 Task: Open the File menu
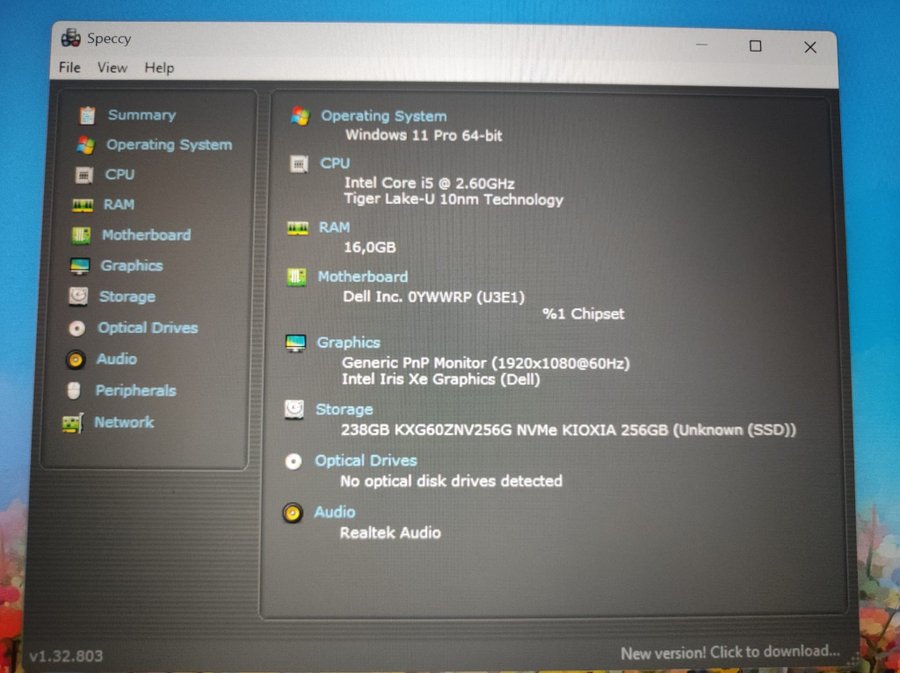69,68
